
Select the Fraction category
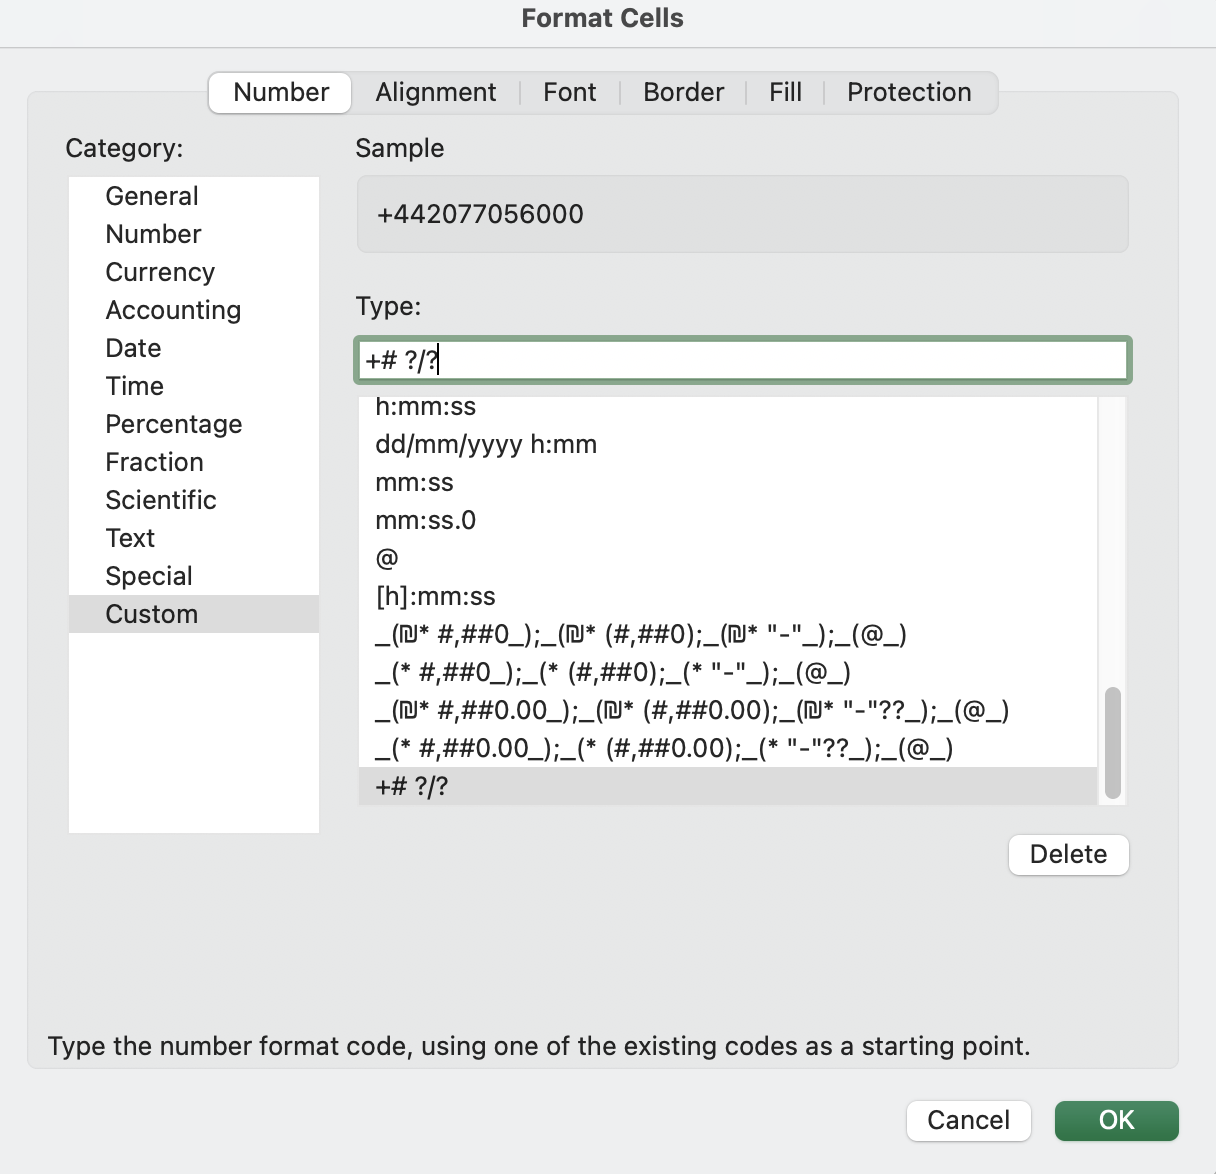(154, 462)
